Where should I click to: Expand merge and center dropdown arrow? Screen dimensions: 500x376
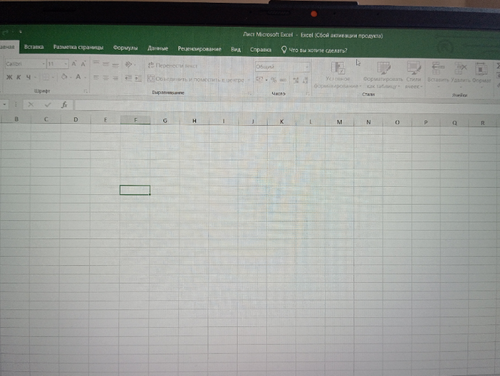249,80
